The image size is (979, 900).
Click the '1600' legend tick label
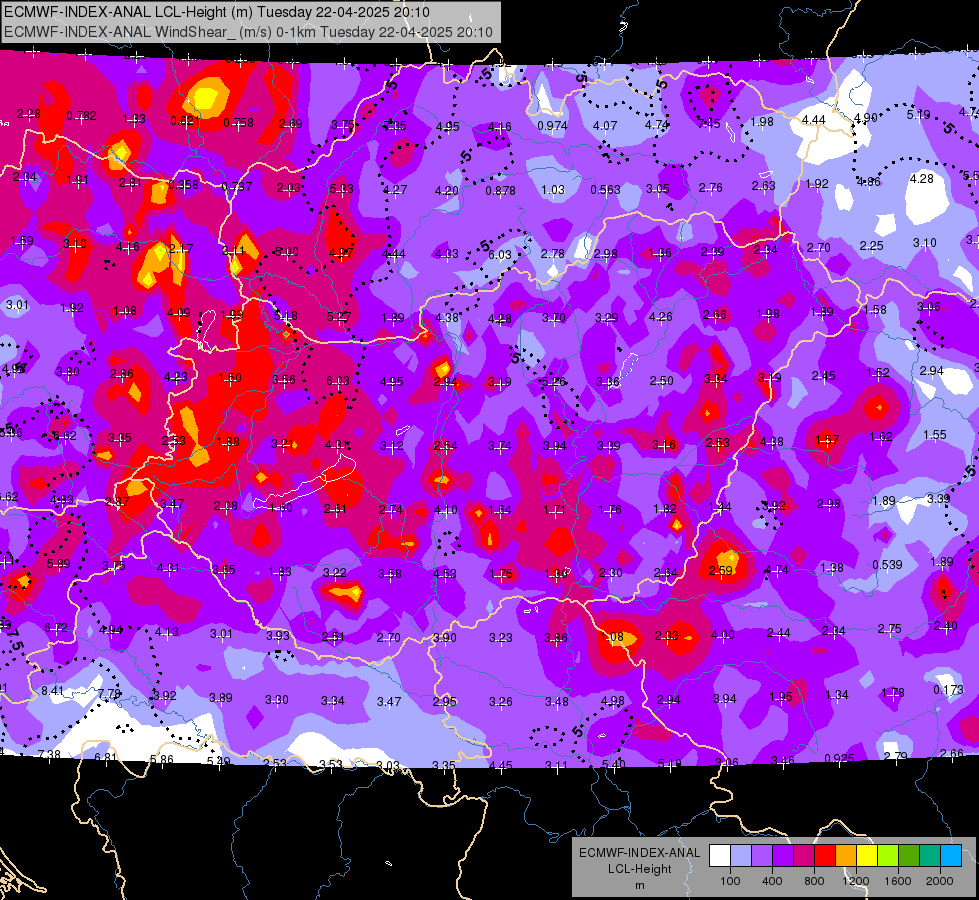(x=898, y=881)
